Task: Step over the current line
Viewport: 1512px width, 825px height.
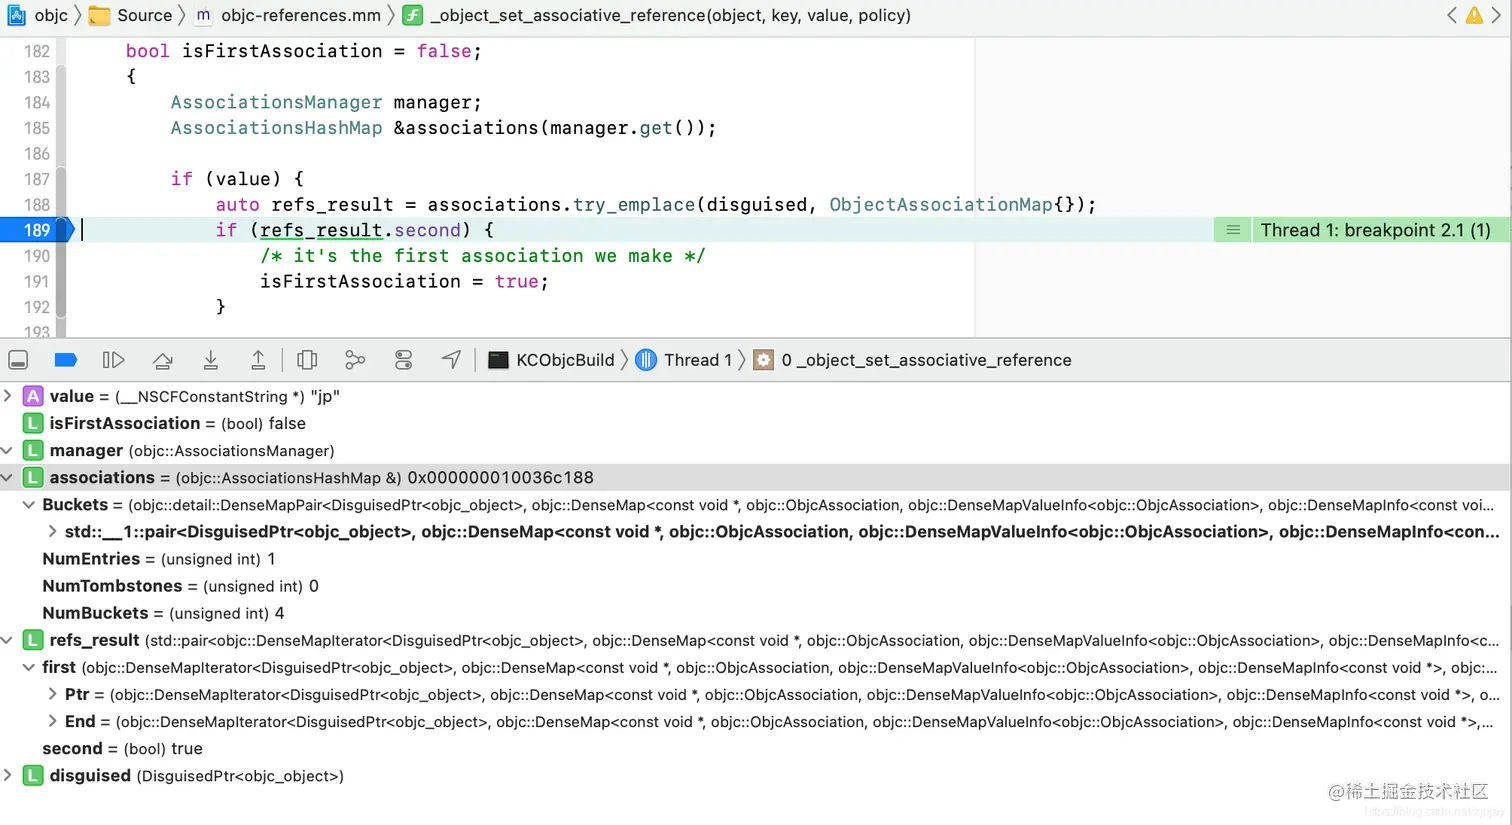Action: point(163,360)
